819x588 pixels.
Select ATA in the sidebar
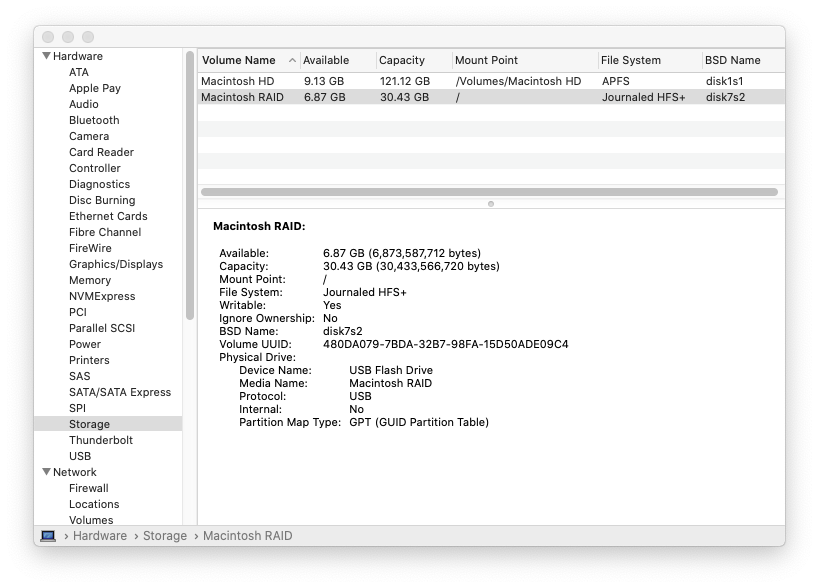(x=79, y=72)
